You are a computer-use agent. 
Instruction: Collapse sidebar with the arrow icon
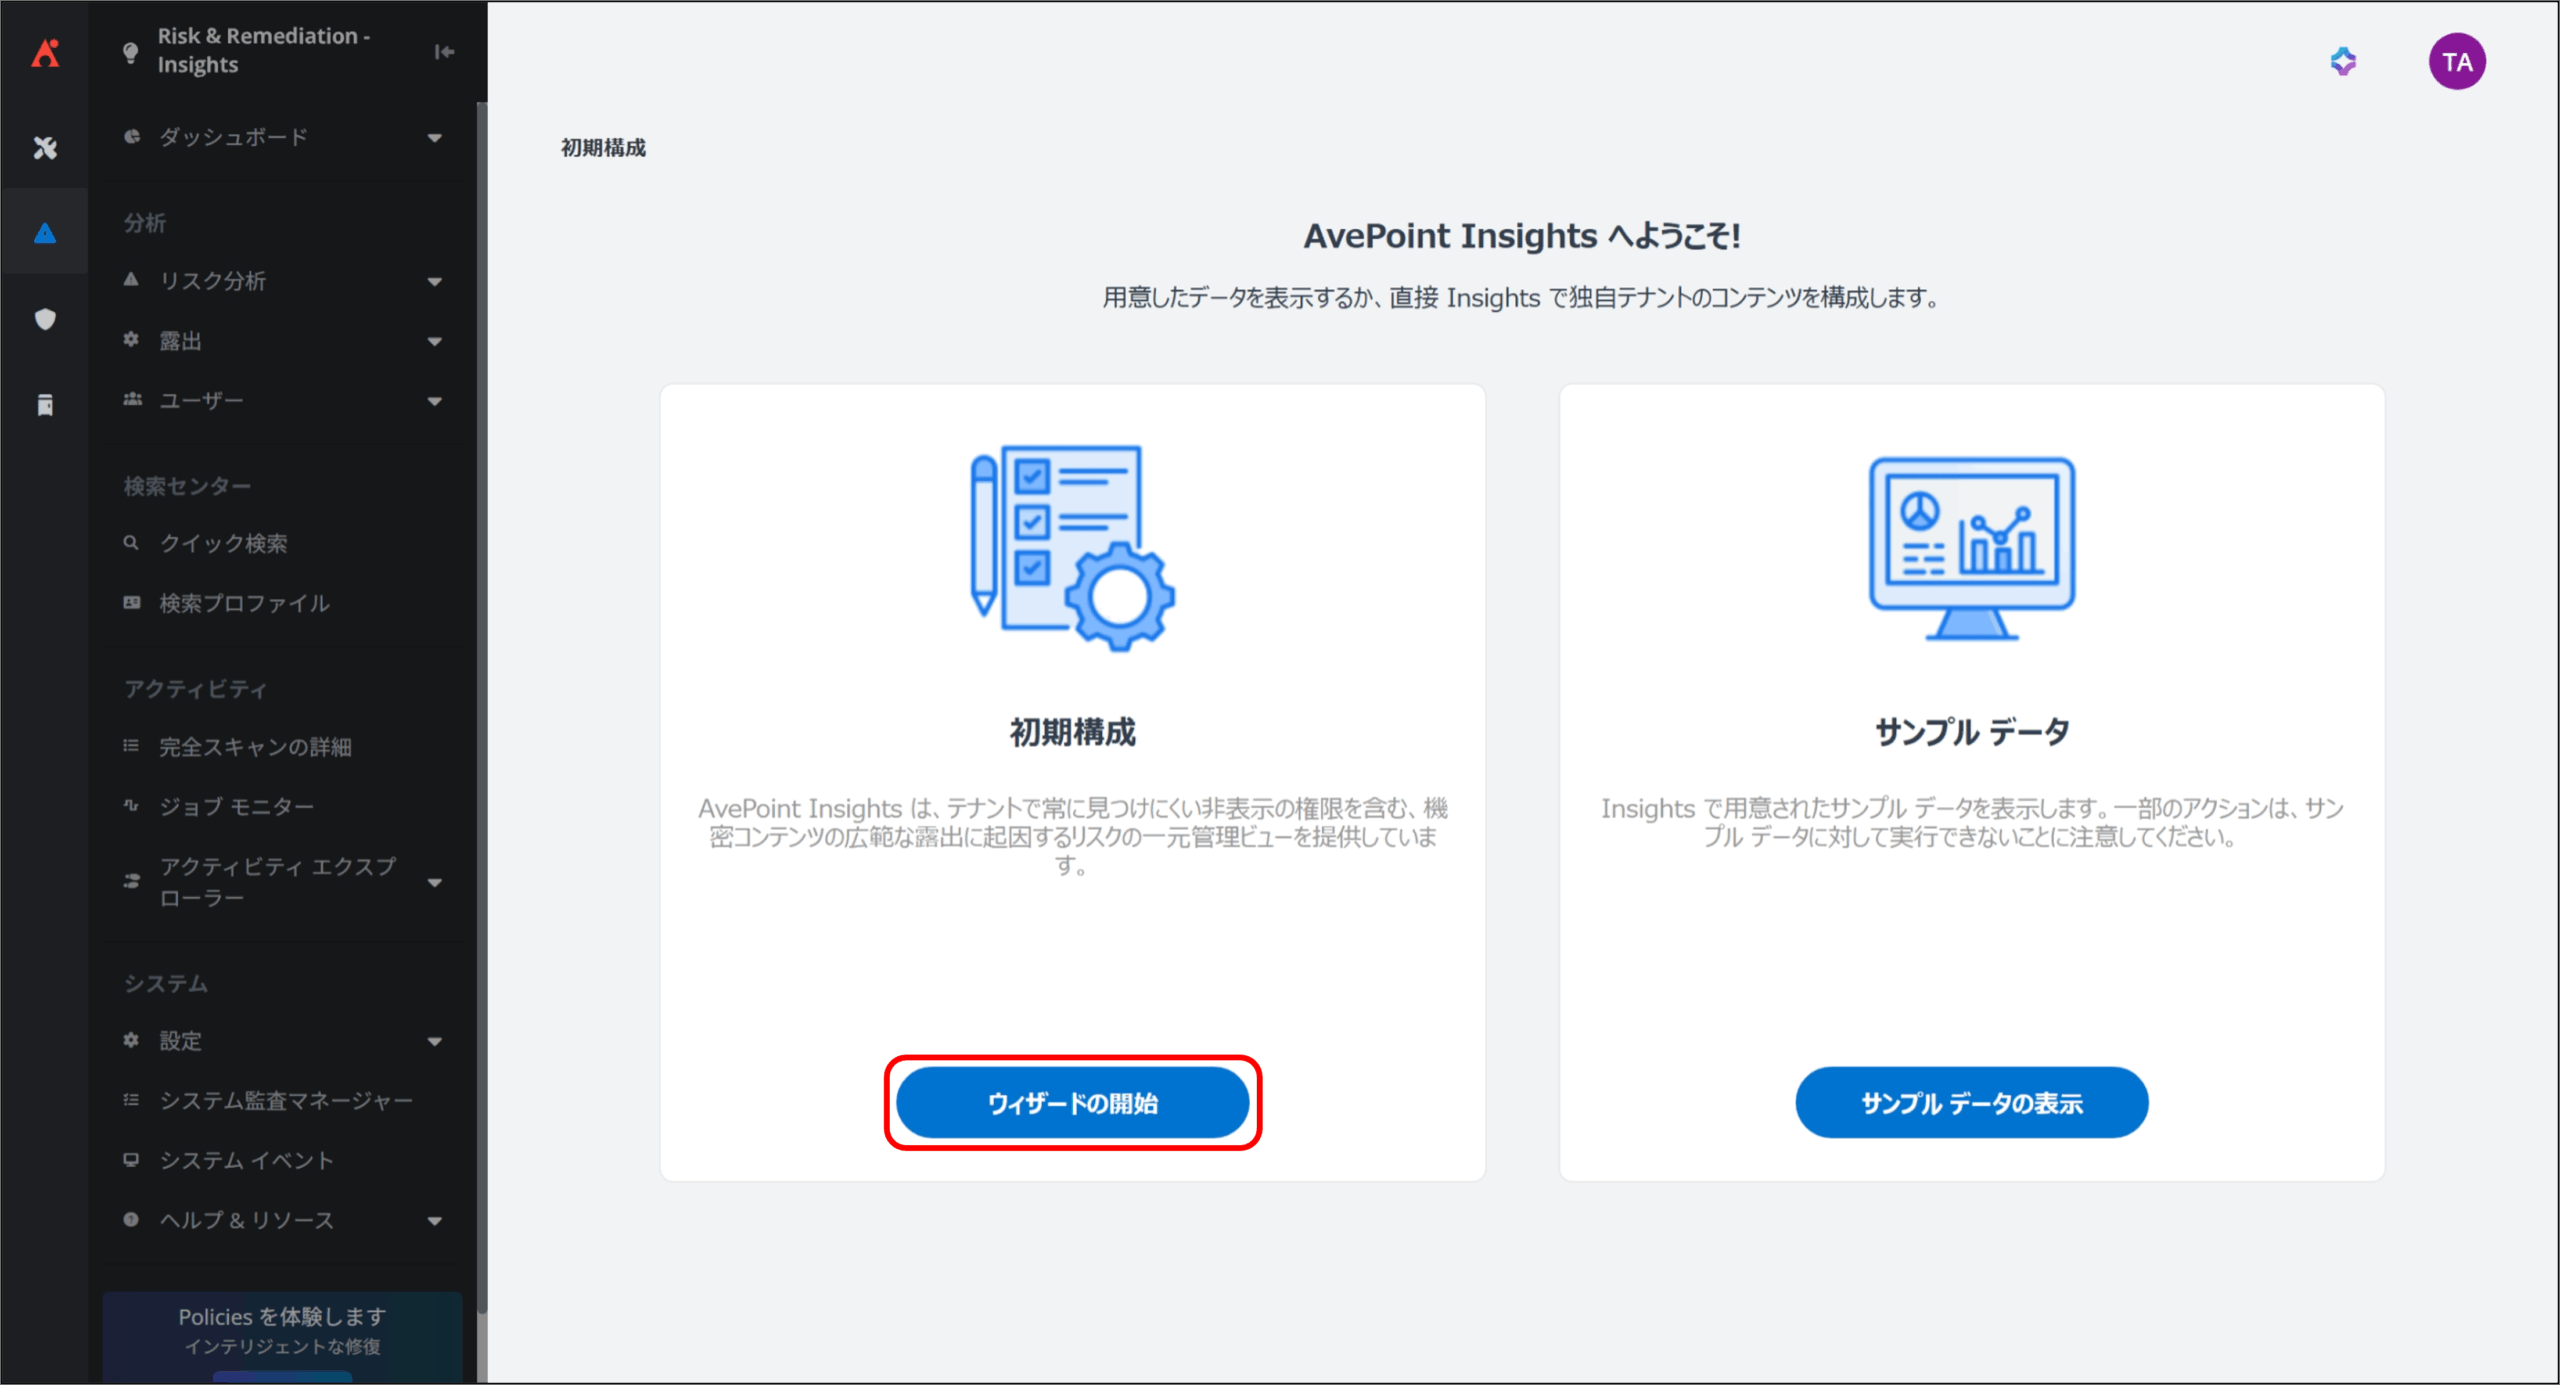click(444, 51)
